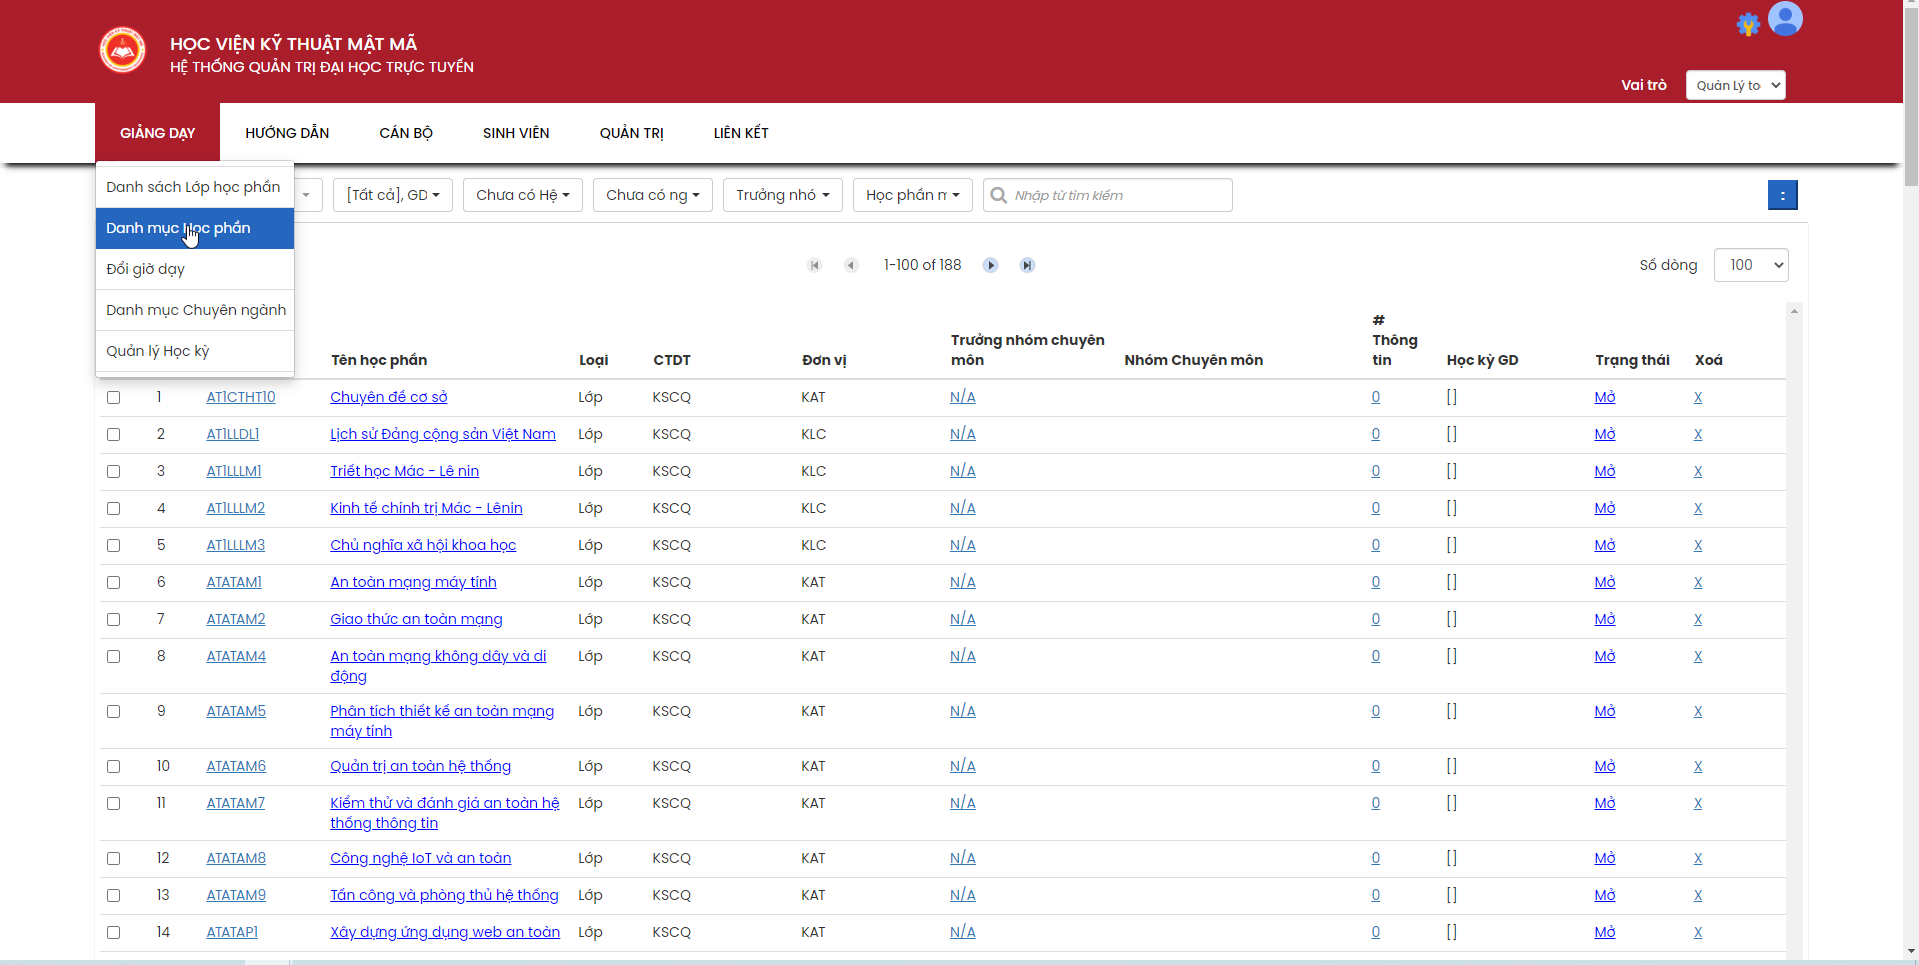Tick checkbox for row 2 AT1LLDL1
1919x965 pixels.
113,434
